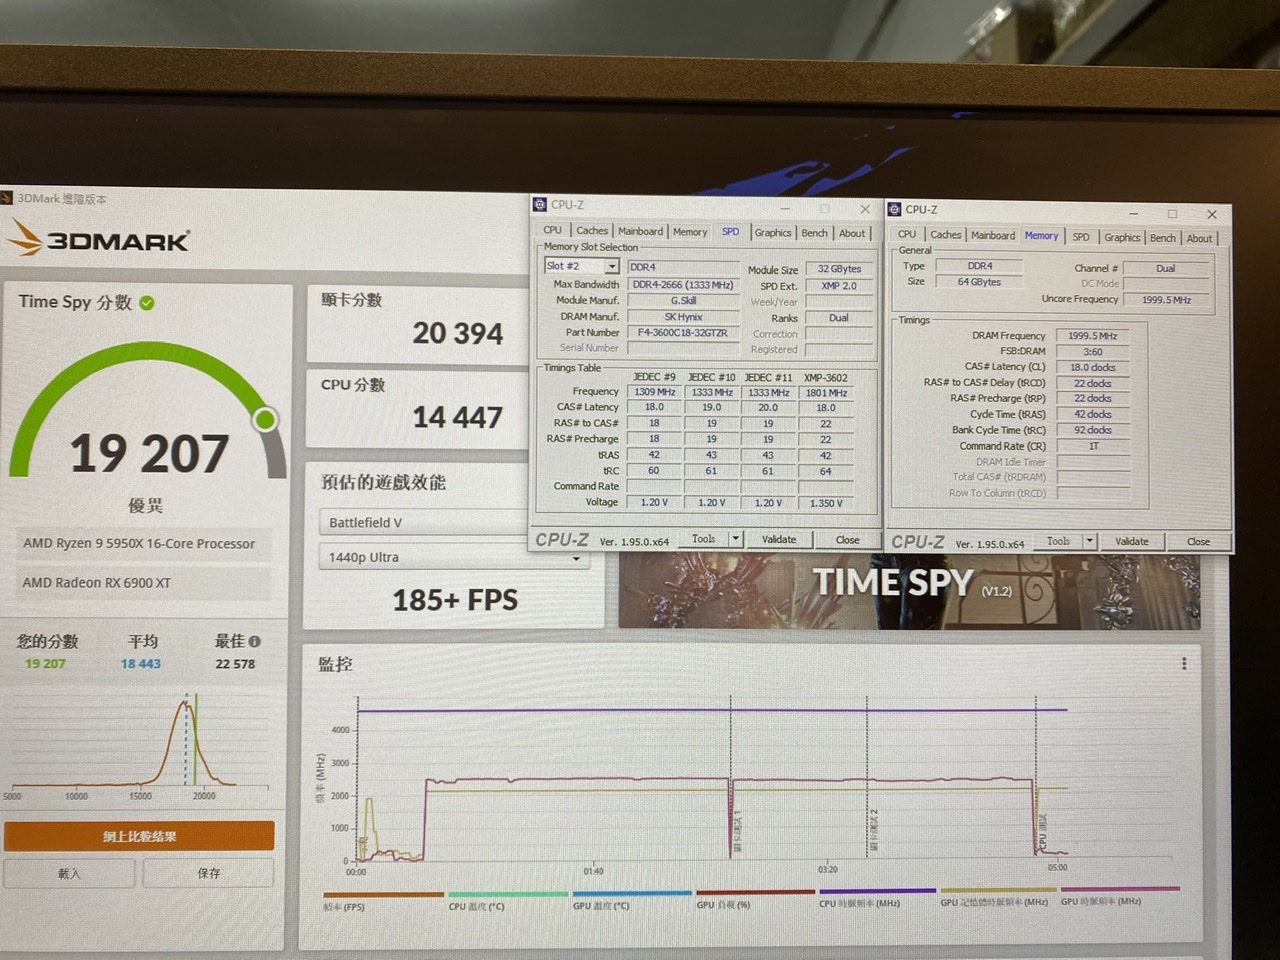Select the SPD tab in CPU-Z SPD window
Screen dimensions: 1280x960
[x=731, y=232]
